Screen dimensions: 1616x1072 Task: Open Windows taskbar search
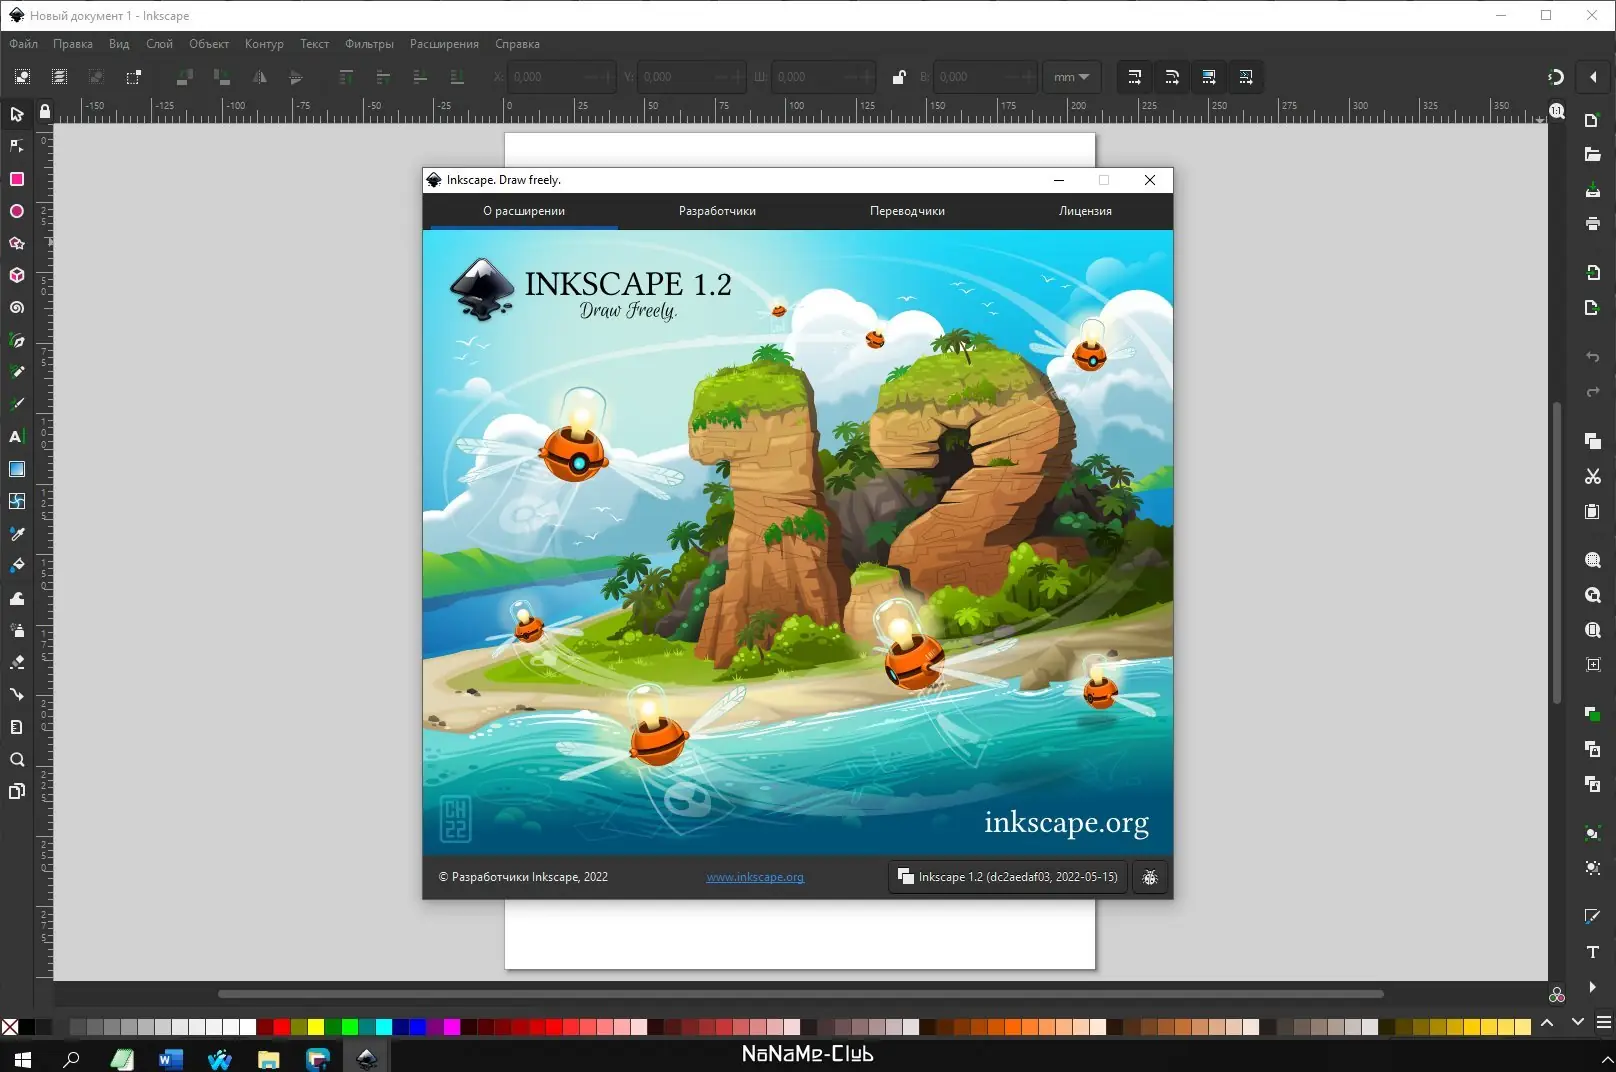(x=71, y=1058)
